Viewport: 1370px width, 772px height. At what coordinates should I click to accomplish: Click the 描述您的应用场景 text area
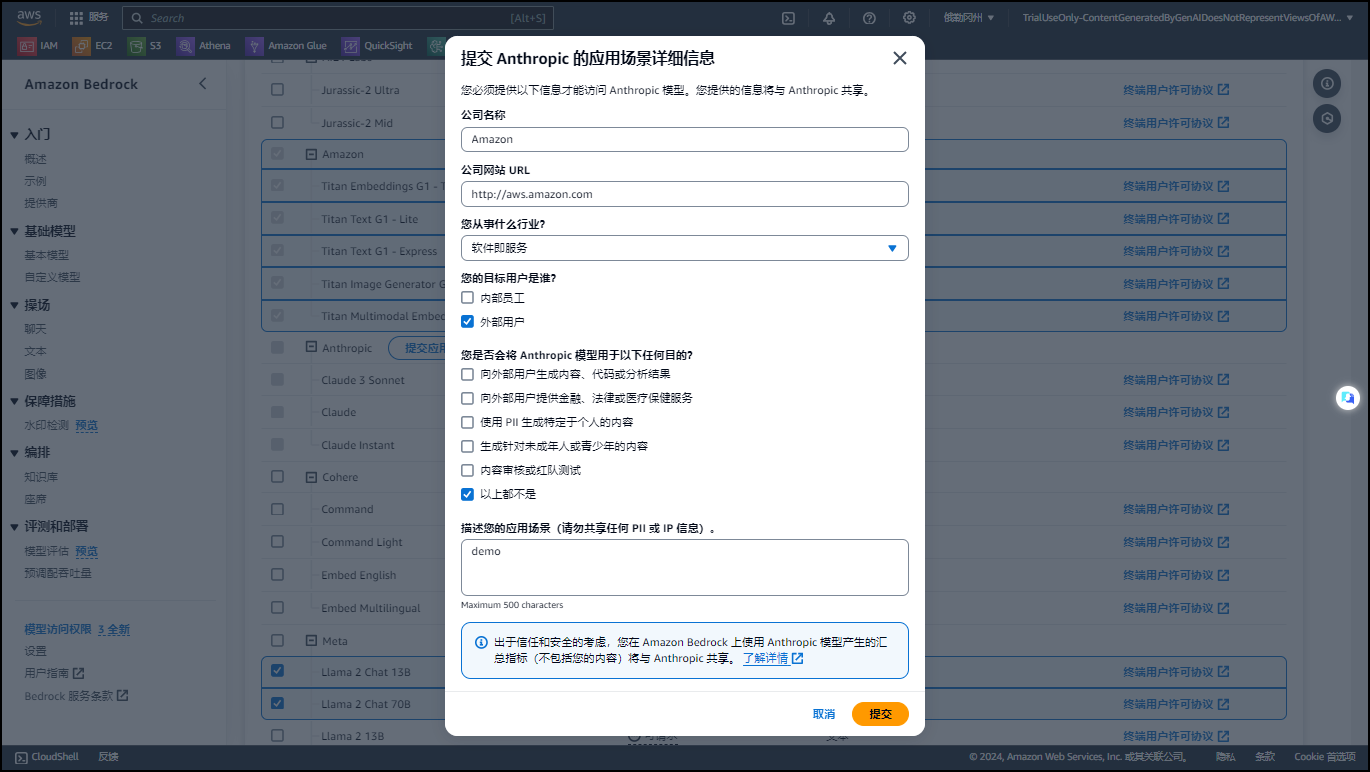click(684, 567)
